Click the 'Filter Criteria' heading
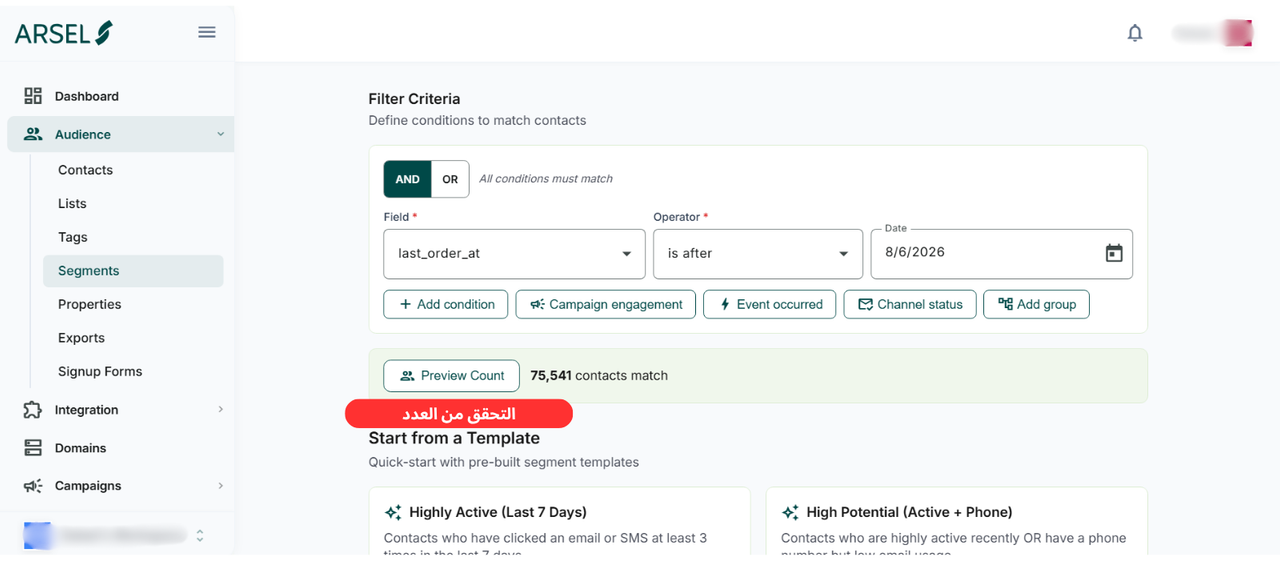The image size is (1280, 561). pos(414,99)
